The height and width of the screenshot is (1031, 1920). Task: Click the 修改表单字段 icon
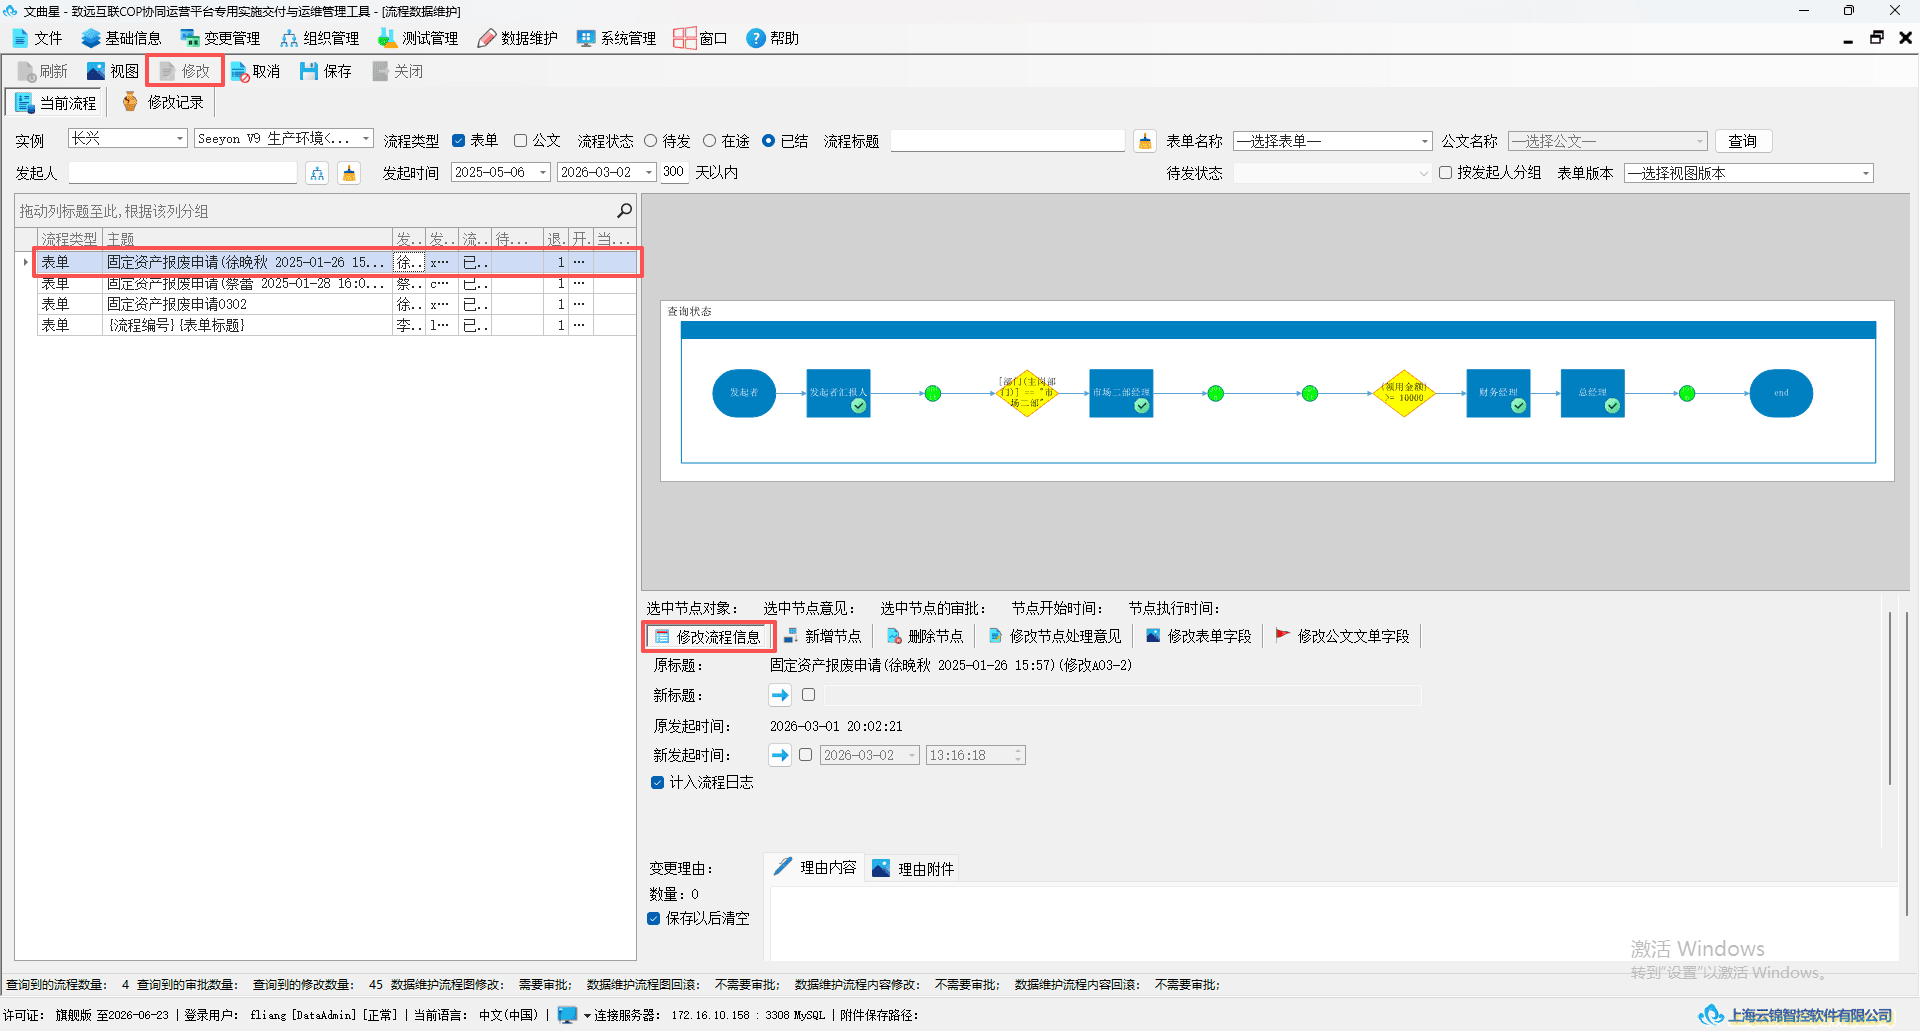[1153, 636]
